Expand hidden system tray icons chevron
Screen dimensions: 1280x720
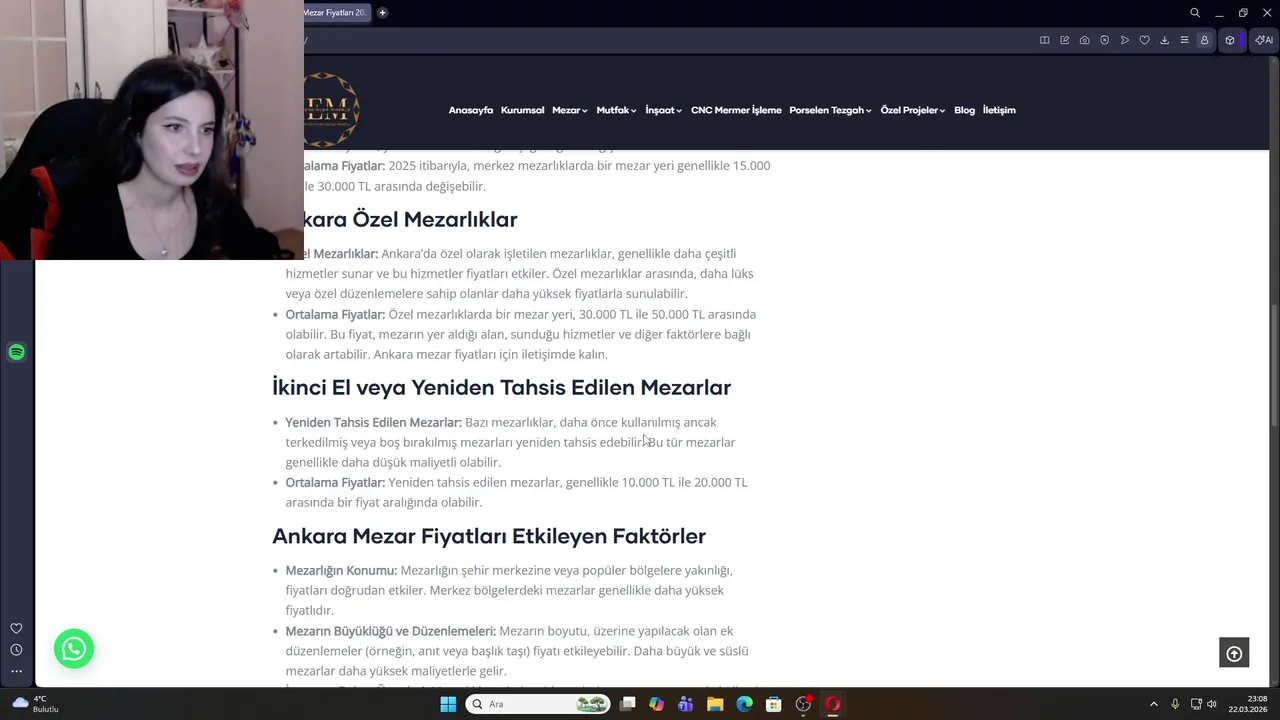coord(1153,704)
